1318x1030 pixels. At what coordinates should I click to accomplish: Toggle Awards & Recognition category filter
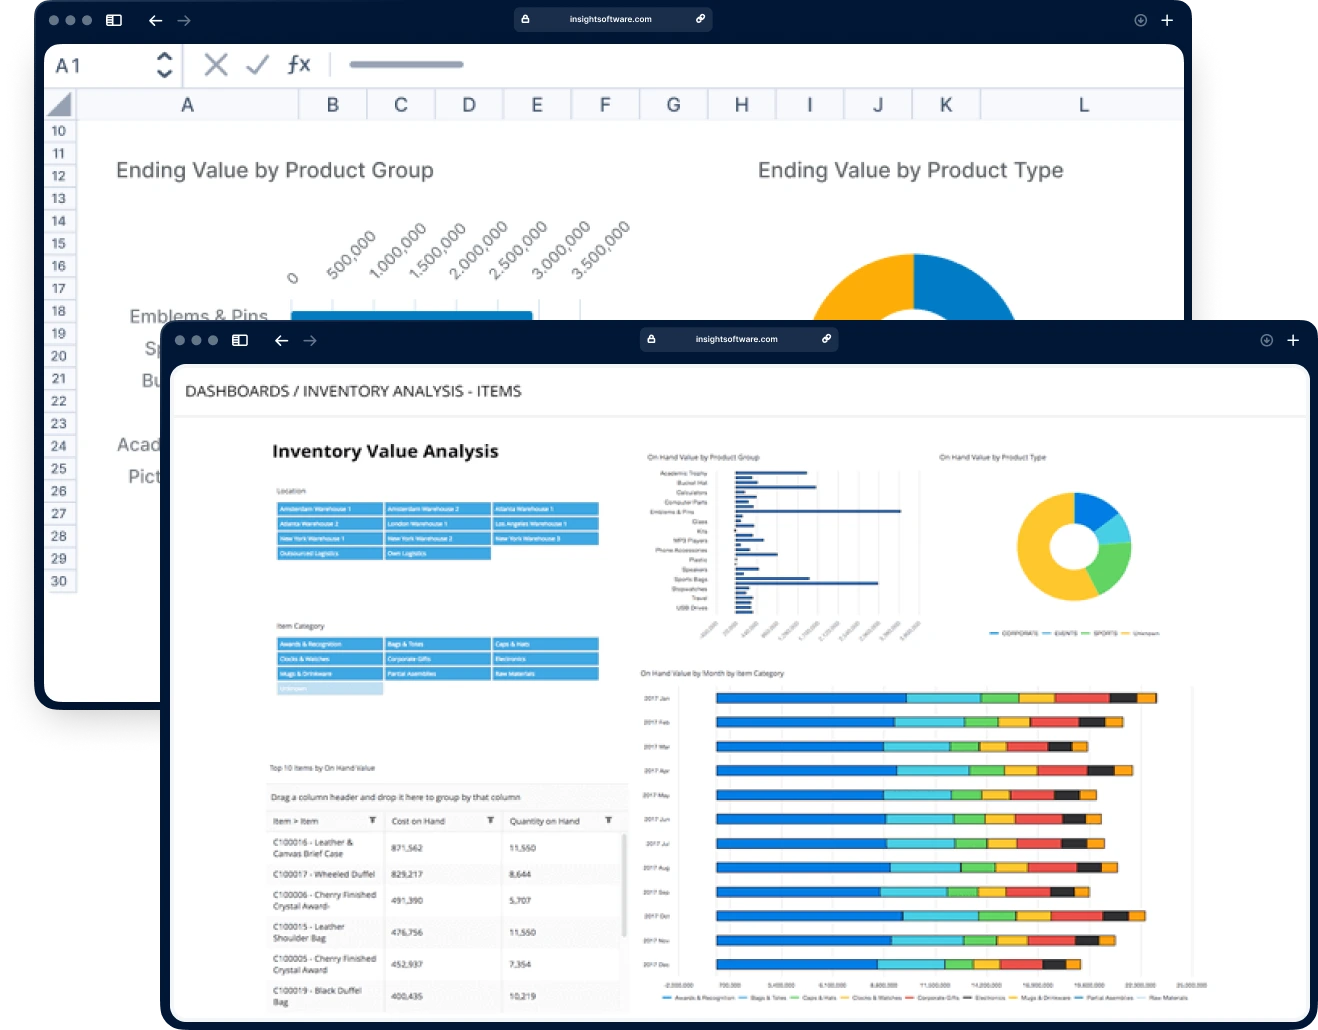[330, 644]
